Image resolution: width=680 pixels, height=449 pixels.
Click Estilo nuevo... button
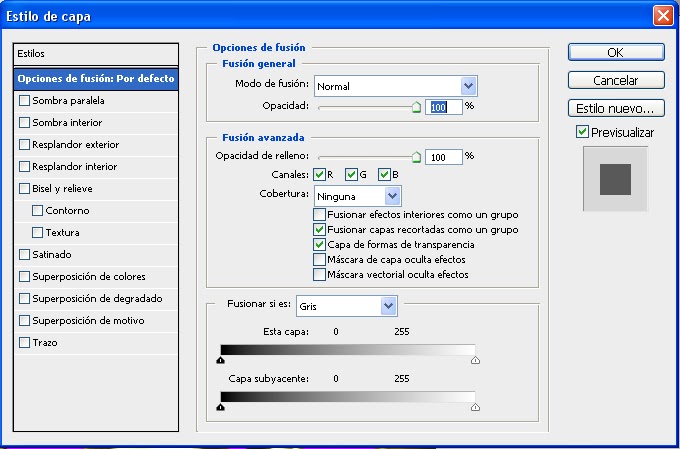[x=616, y=108]
